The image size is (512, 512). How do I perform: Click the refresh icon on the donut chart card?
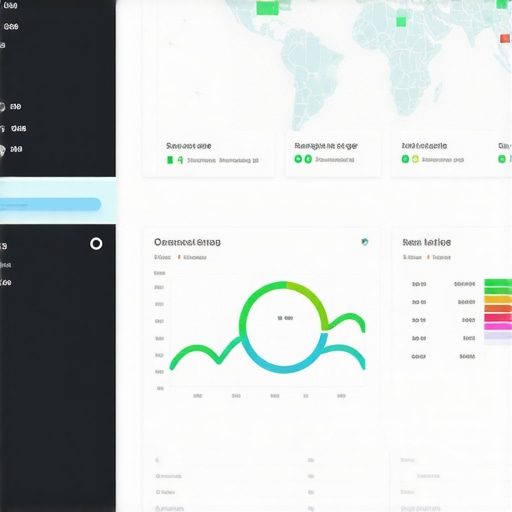pyautogui.click(x=365, y=242)
